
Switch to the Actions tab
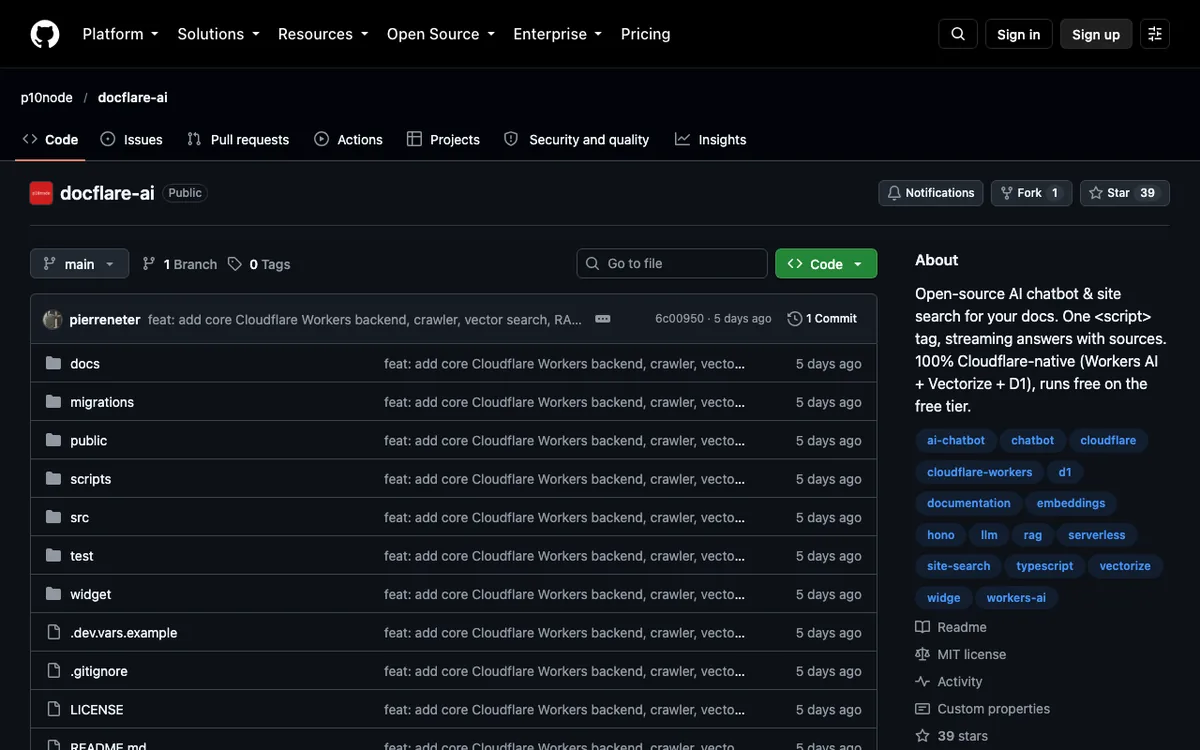348,140
